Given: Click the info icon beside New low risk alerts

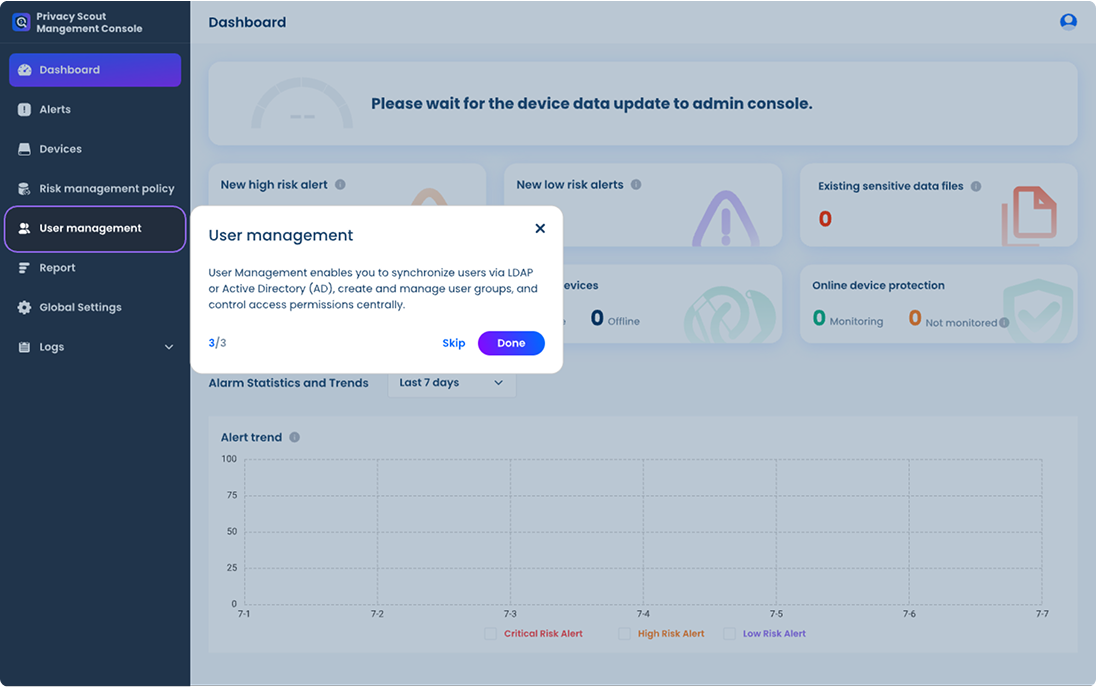Looking at the screenshot, I should (636, 185).
